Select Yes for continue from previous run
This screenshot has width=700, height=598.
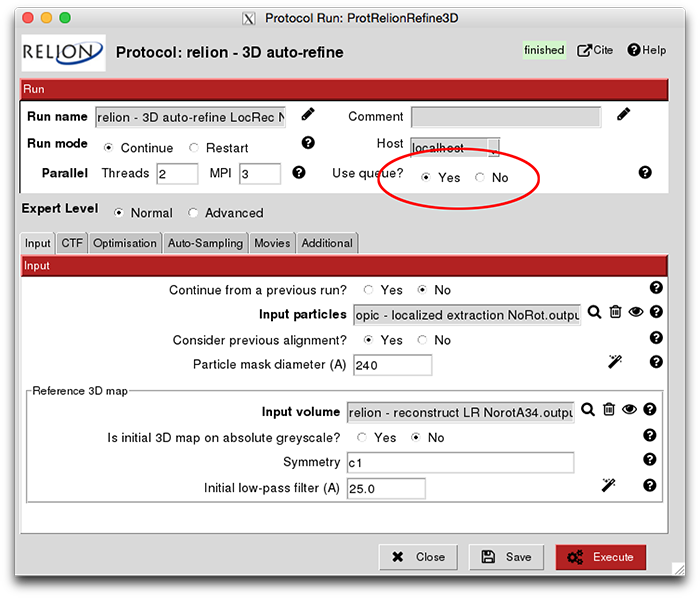369,290
